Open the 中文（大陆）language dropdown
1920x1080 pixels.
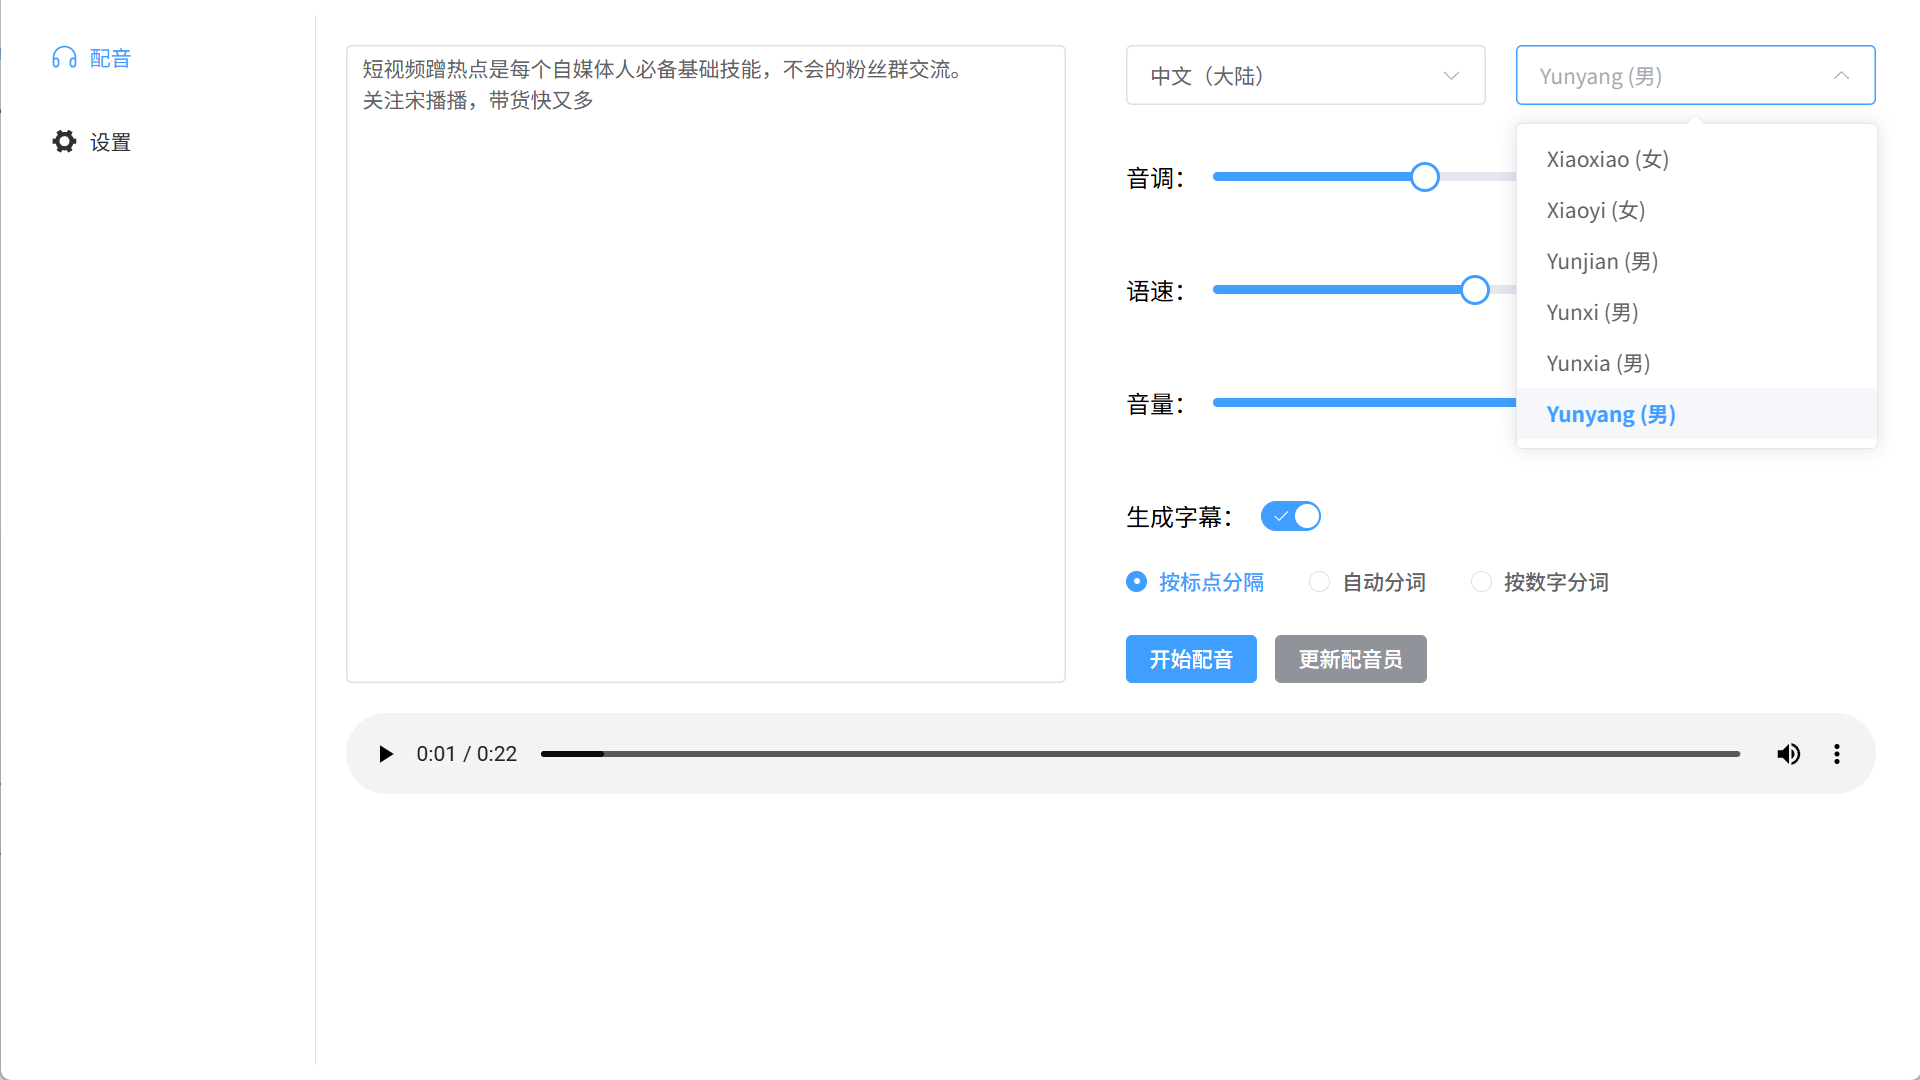pos(1305,75)
